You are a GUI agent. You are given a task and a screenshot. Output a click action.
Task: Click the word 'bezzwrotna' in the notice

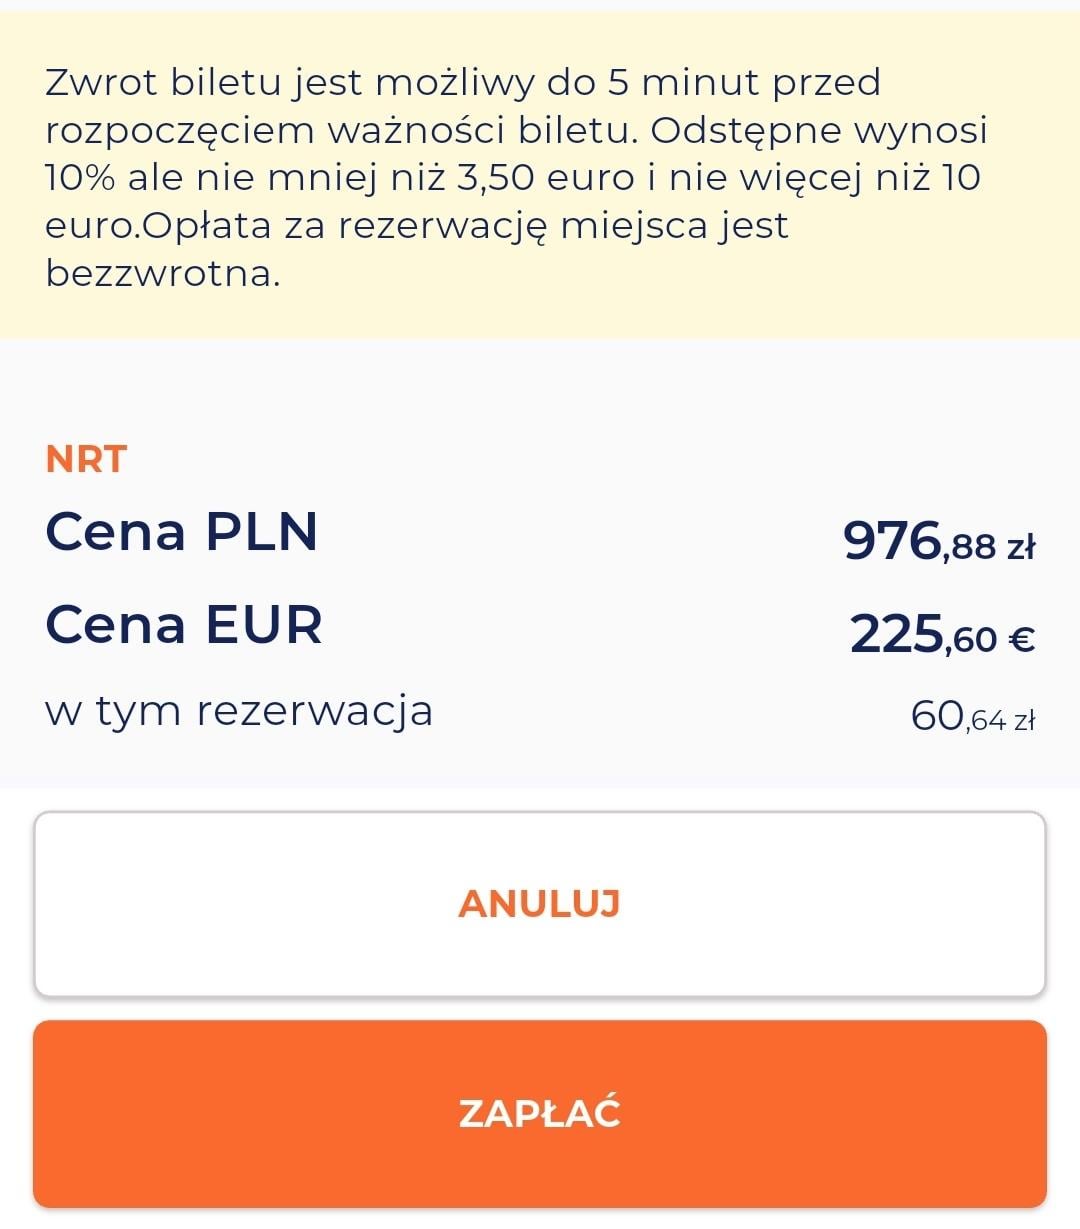tap(160, 273)
